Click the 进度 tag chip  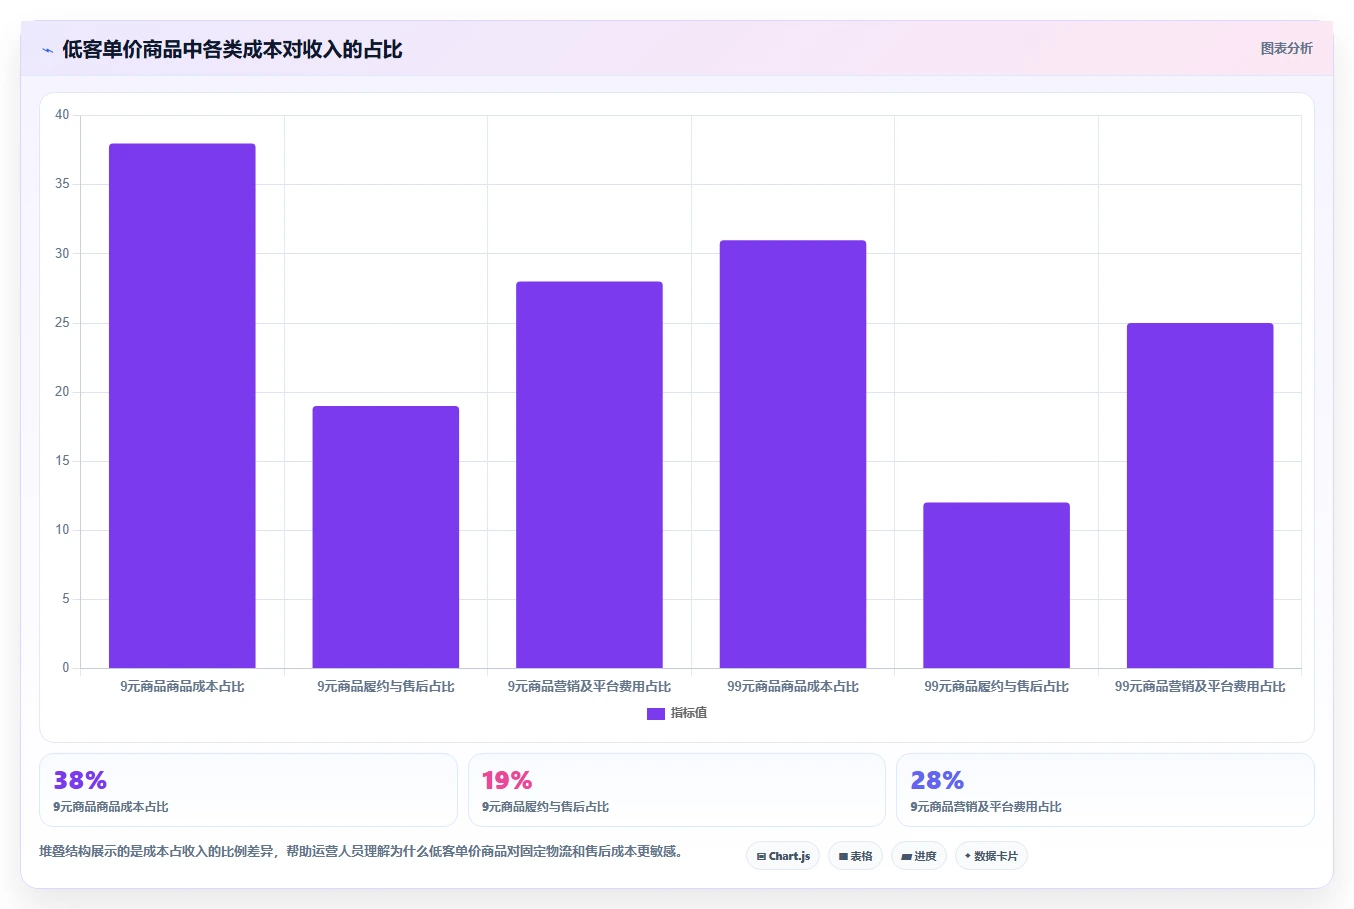pyautogui.click(x=919, y=856)
